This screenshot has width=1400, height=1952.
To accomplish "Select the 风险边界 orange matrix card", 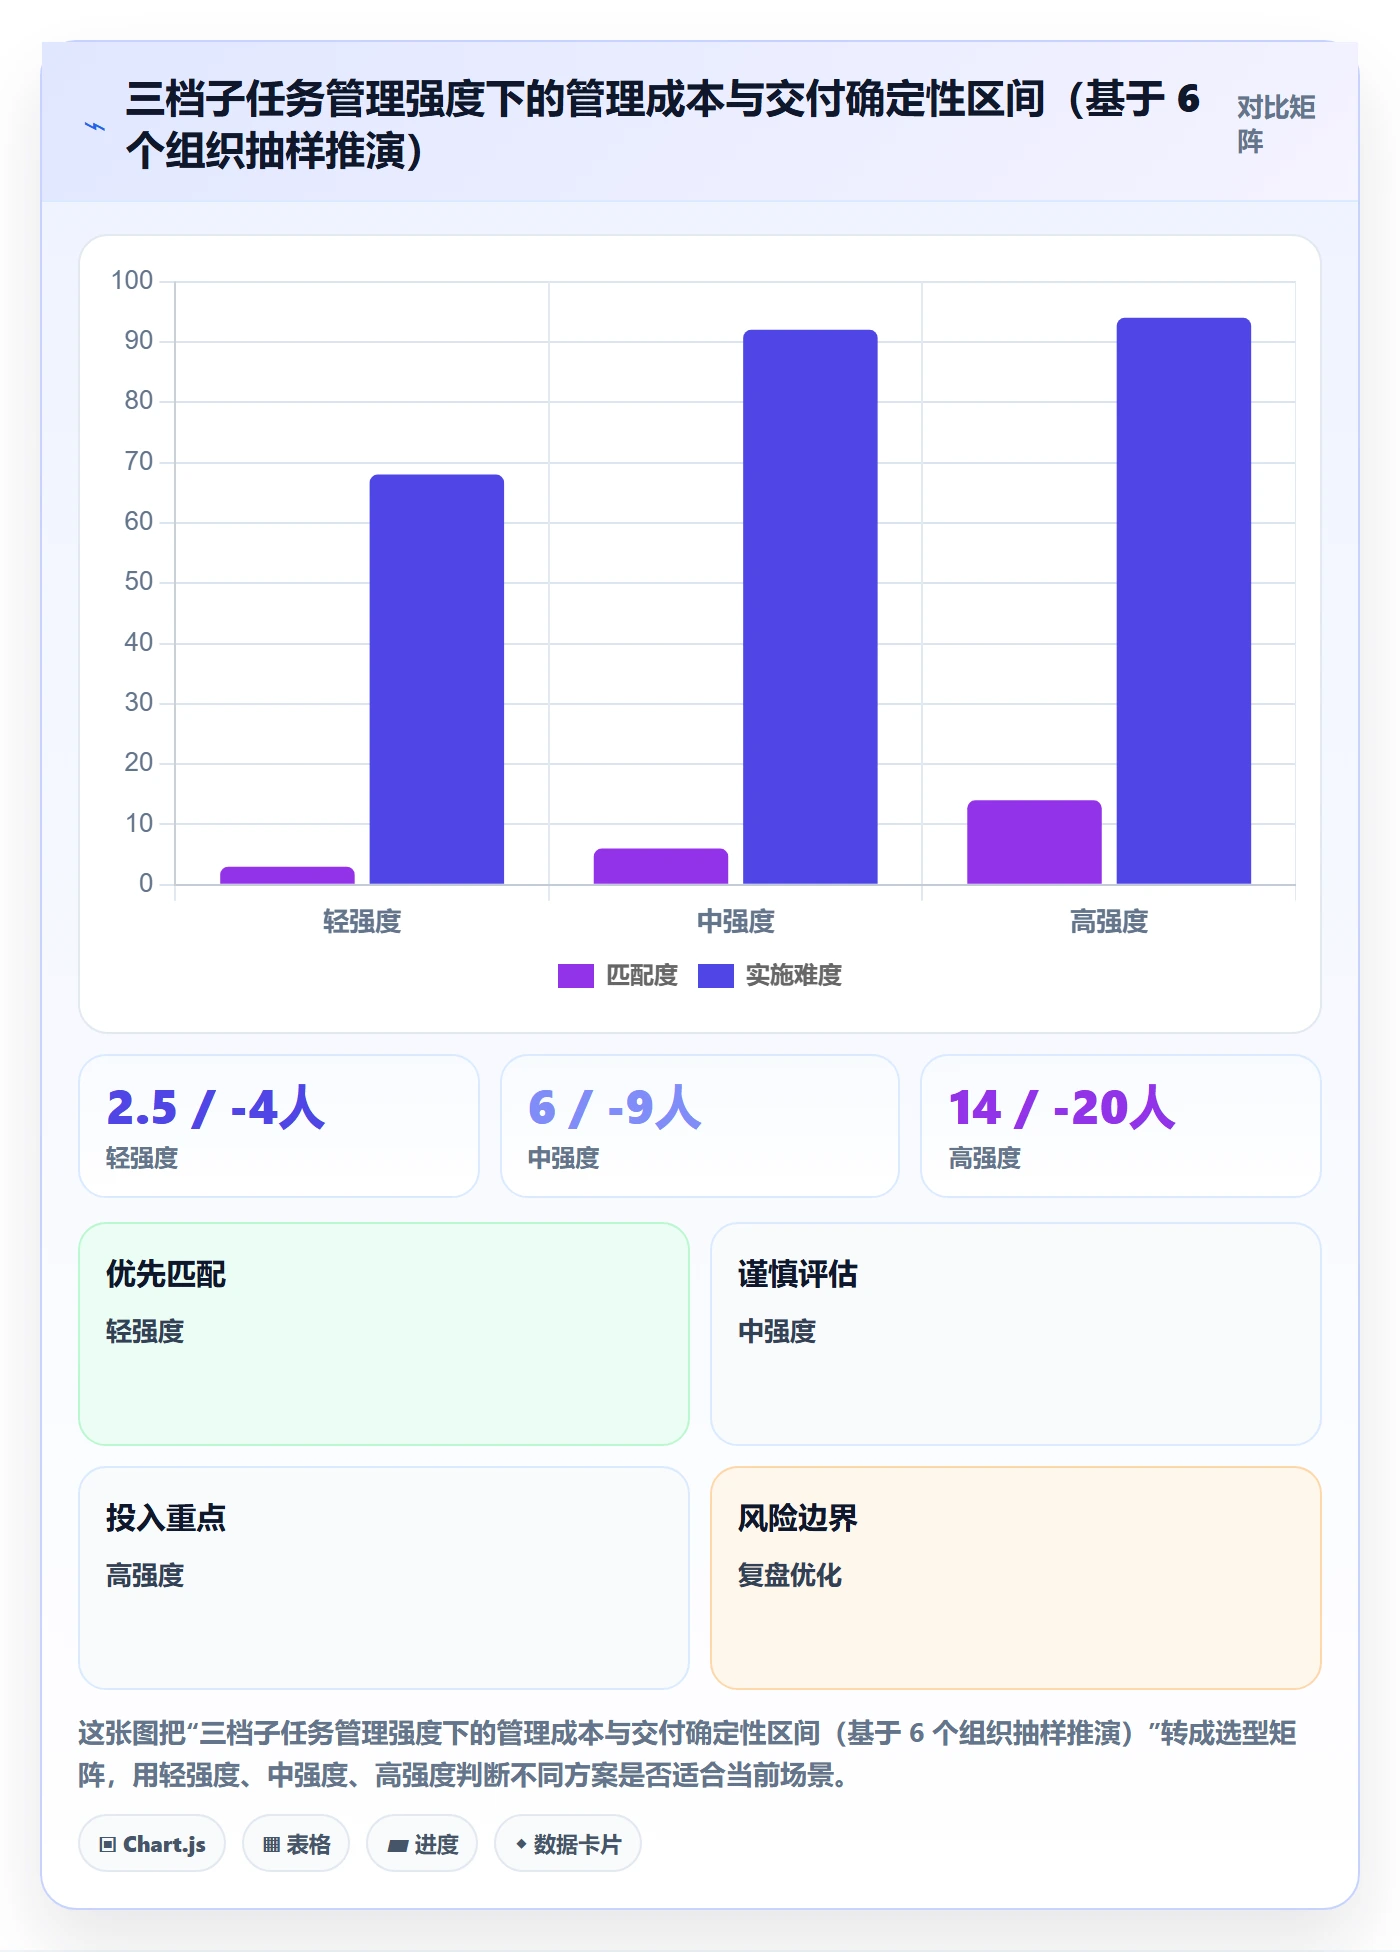I will coord(1016,1578).
